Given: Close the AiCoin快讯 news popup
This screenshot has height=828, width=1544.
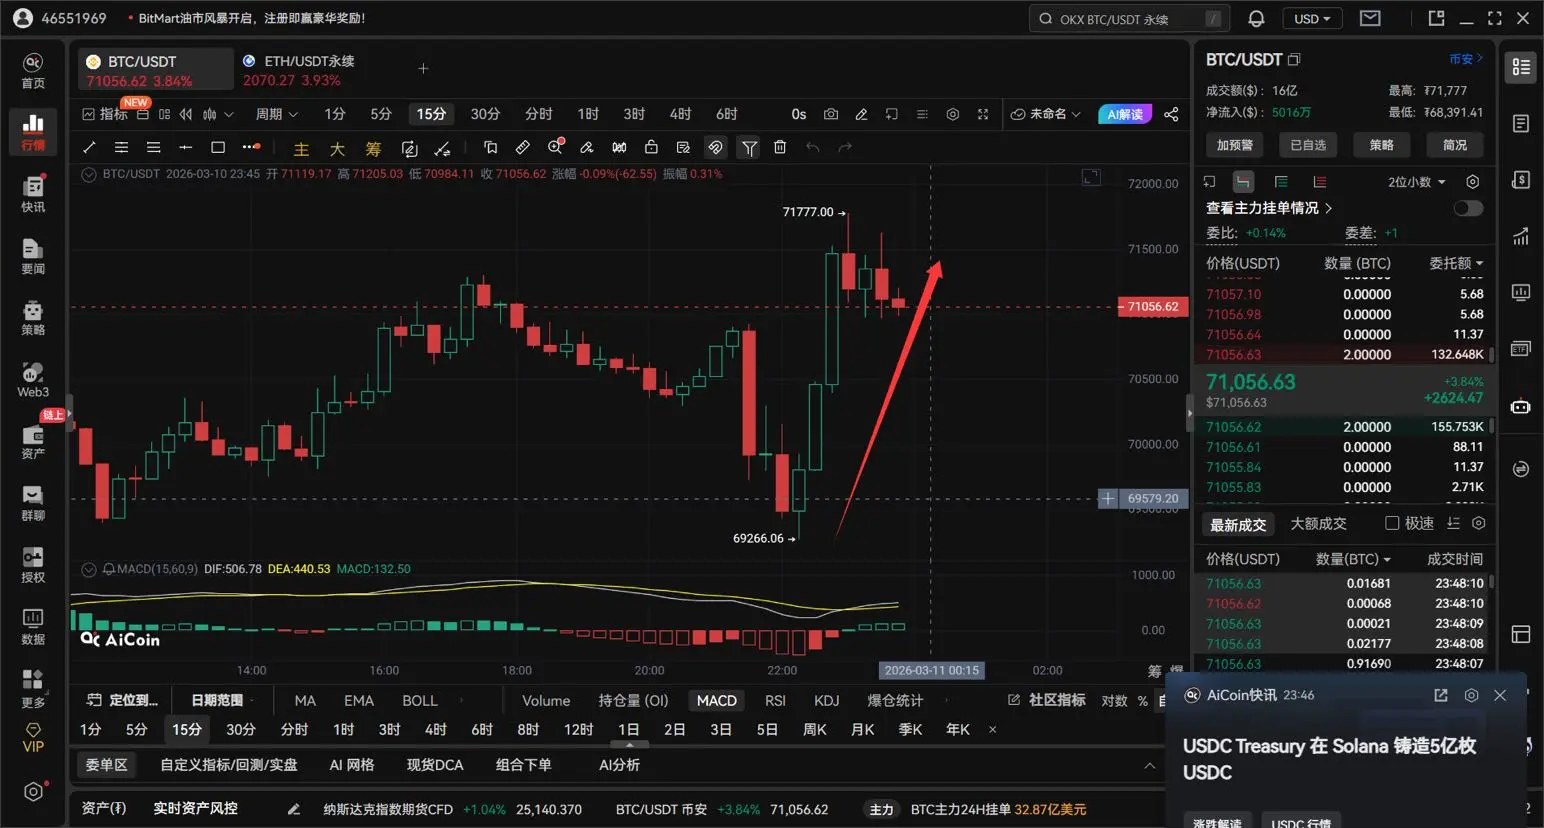Looking at the screenshot, I should [x=1500, y=695].
